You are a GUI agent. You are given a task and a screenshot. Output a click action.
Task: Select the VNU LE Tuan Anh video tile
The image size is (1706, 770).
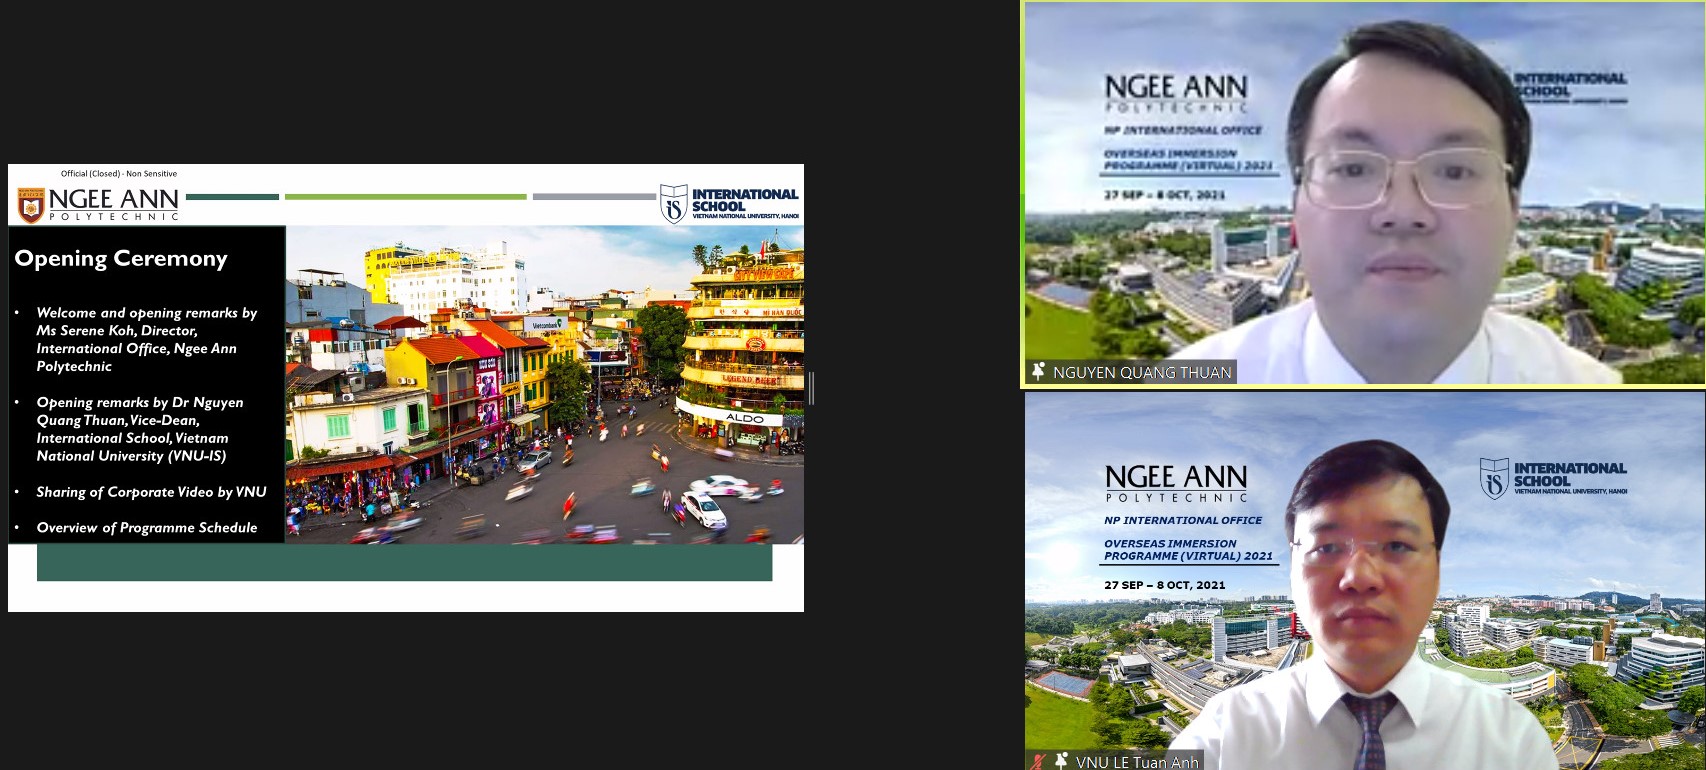tap(1365, 581)
